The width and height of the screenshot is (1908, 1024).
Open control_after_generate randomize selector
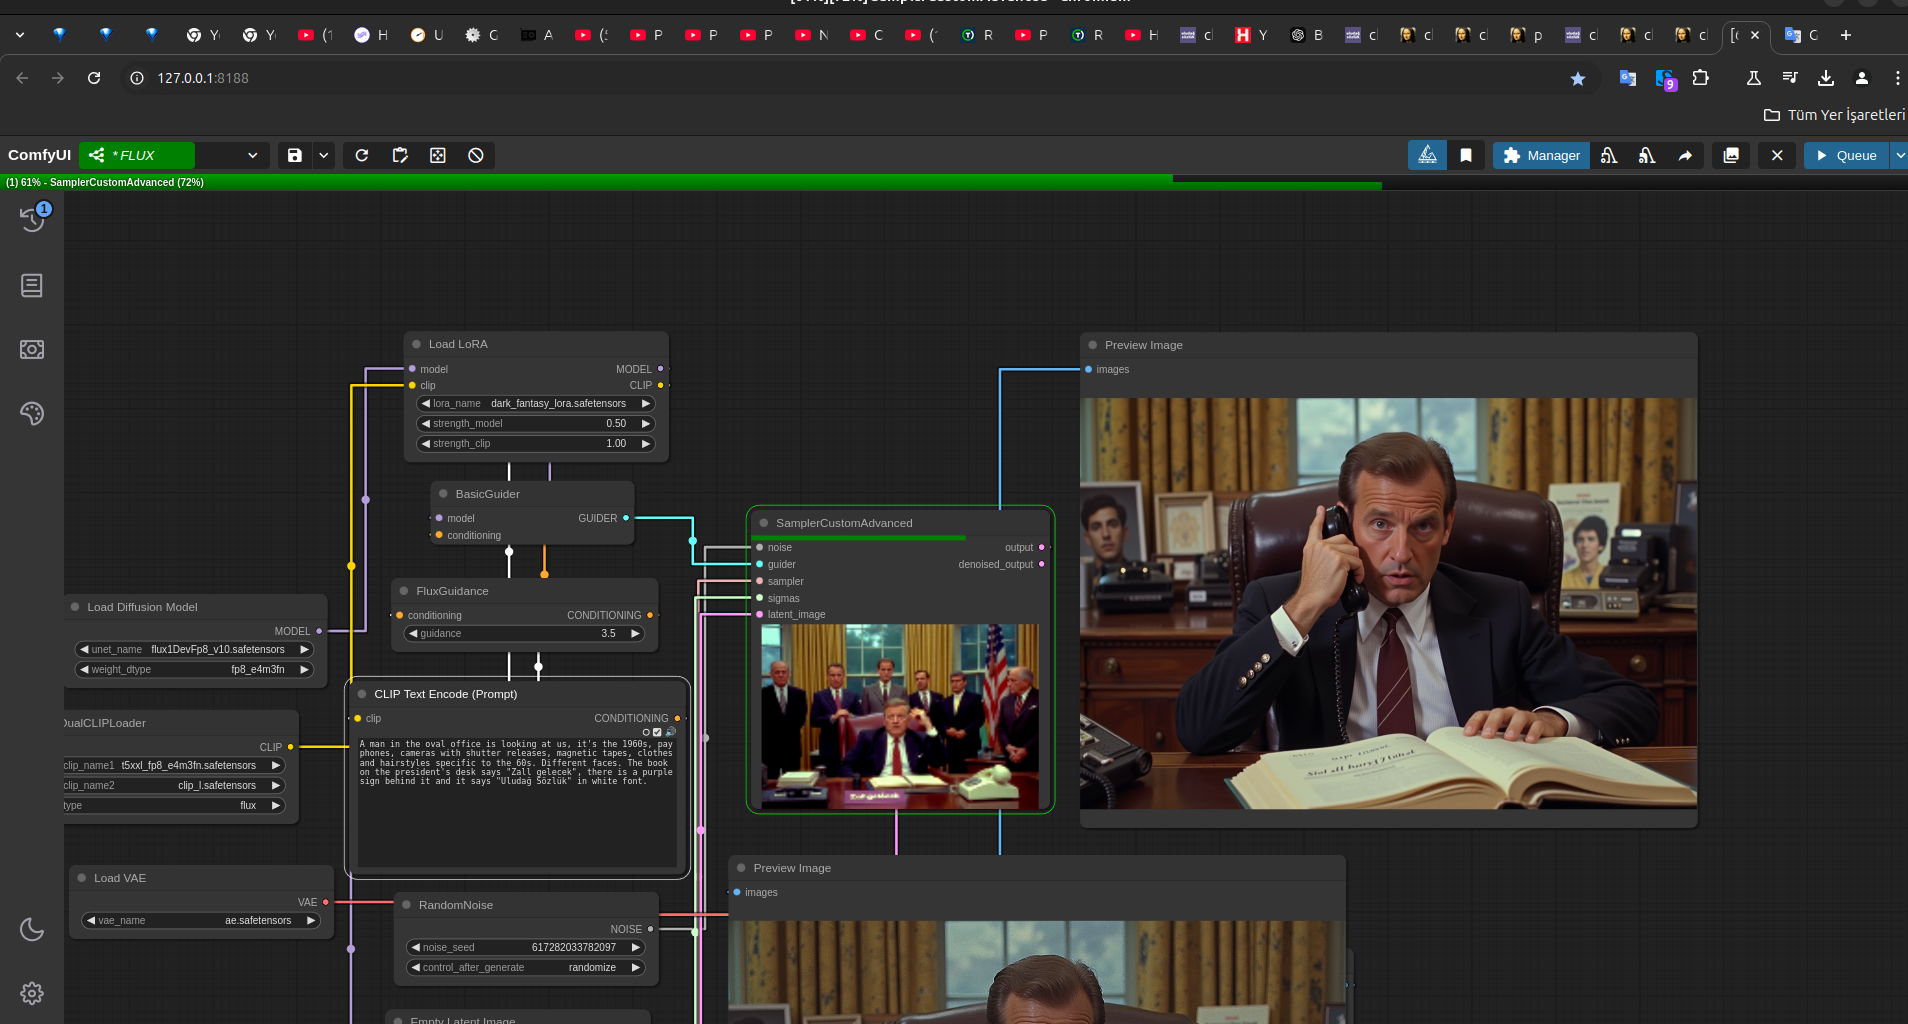[x=526, y=968]
